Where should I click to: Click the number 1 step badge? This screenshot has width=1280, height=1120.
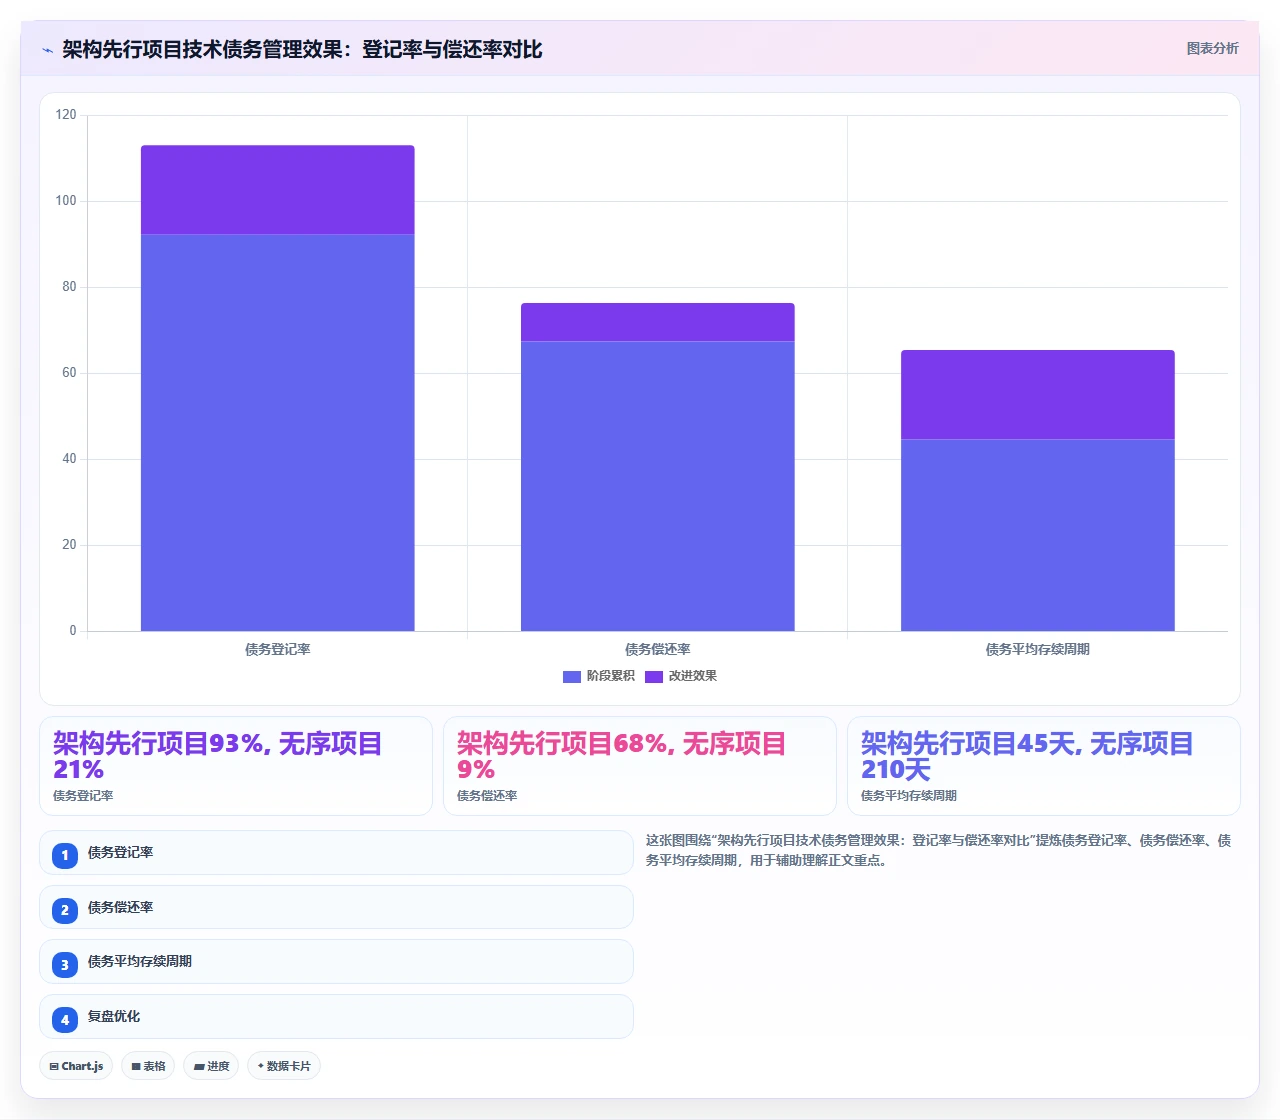(65, 855)
